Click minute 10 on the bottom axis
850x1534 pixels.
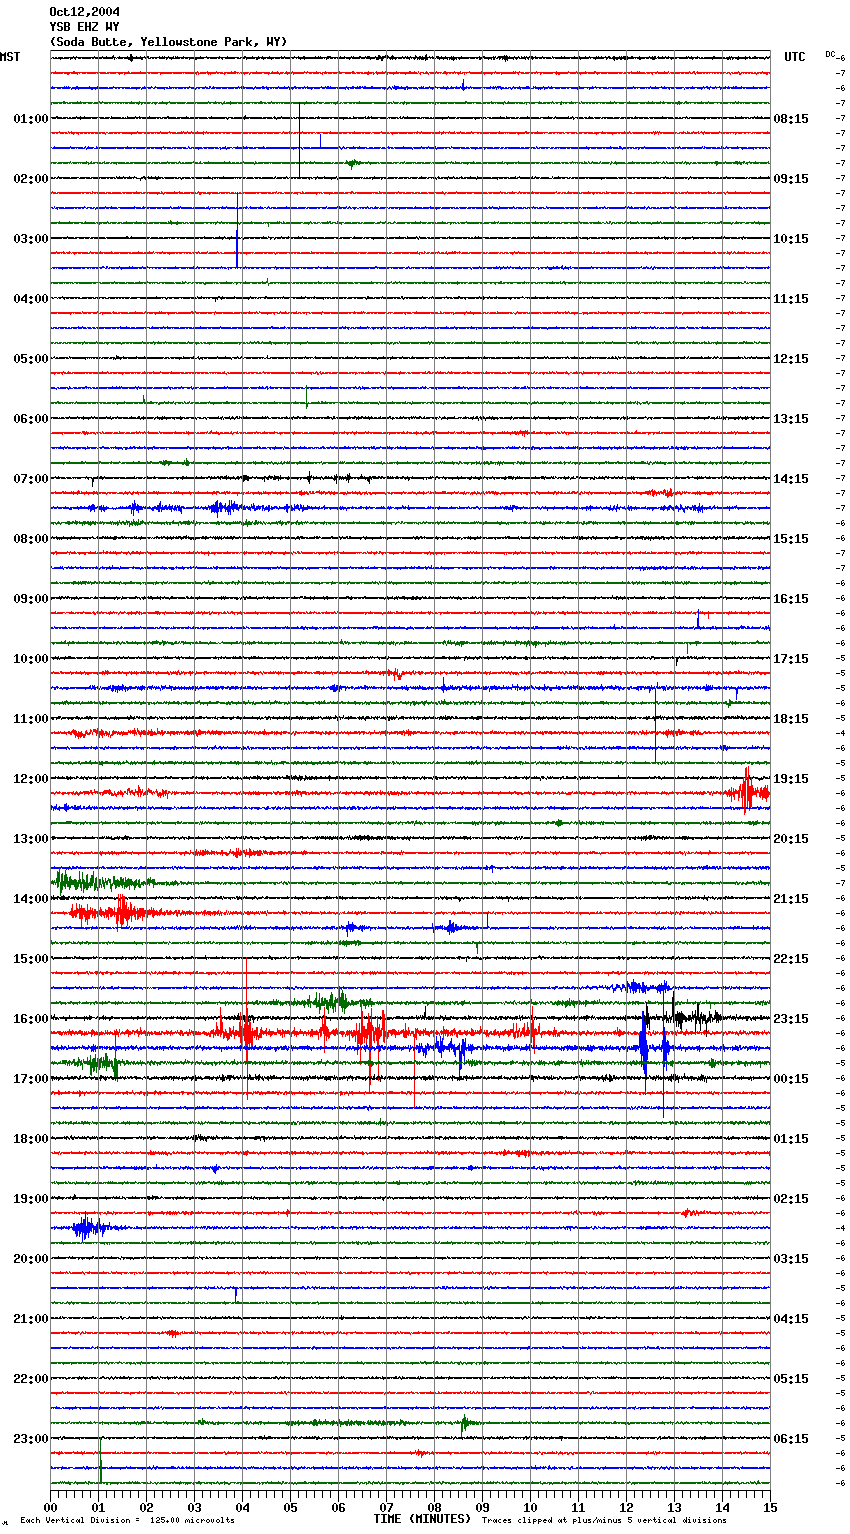click(531, 1508)
